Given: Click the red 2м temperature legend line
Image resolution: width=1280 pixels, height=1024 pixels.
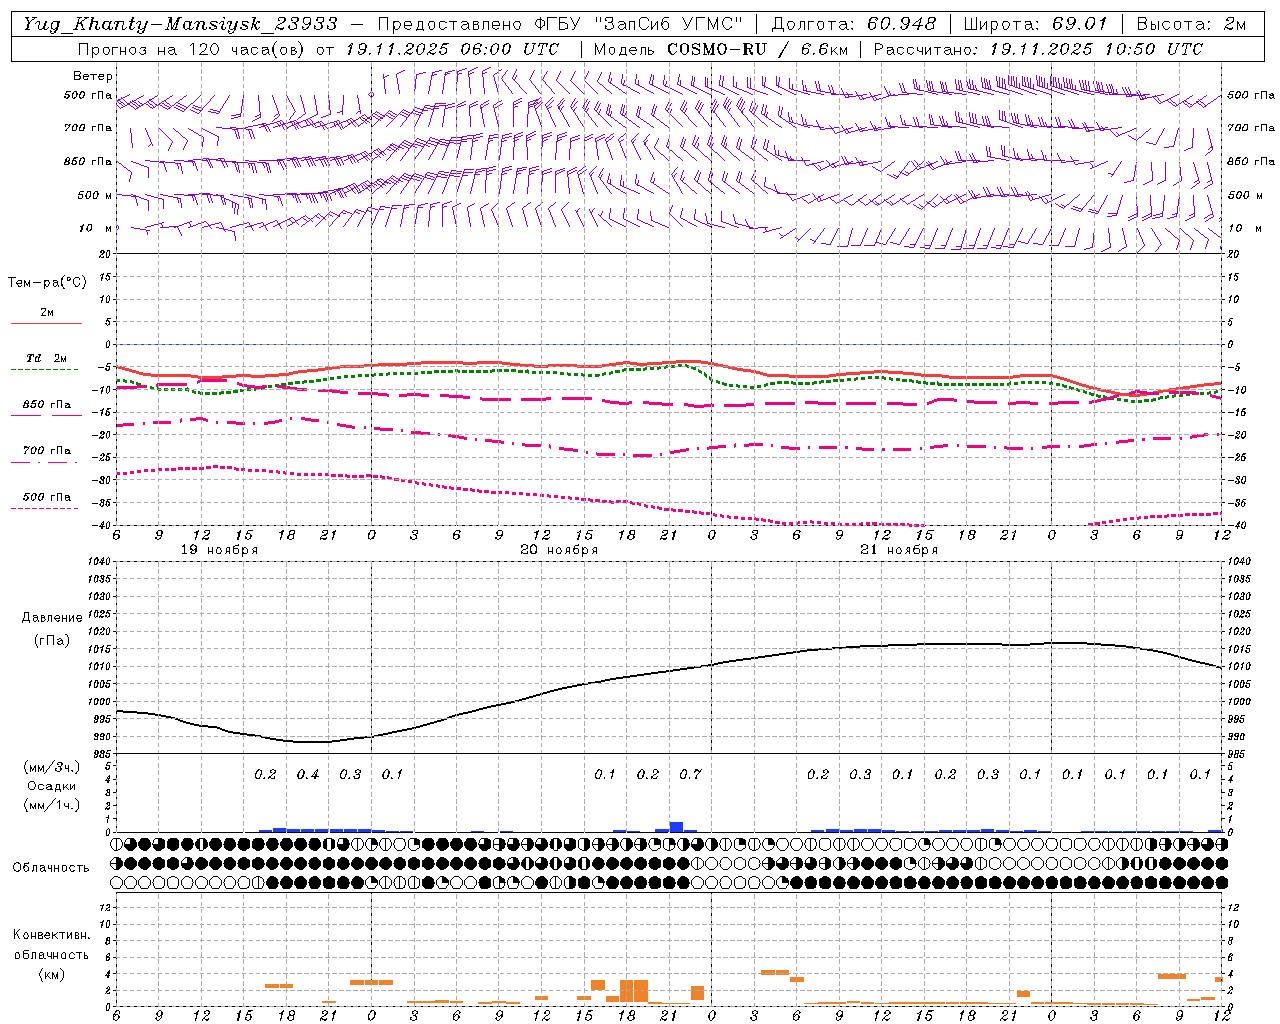Looking at the screenshot, I should 46,324.
